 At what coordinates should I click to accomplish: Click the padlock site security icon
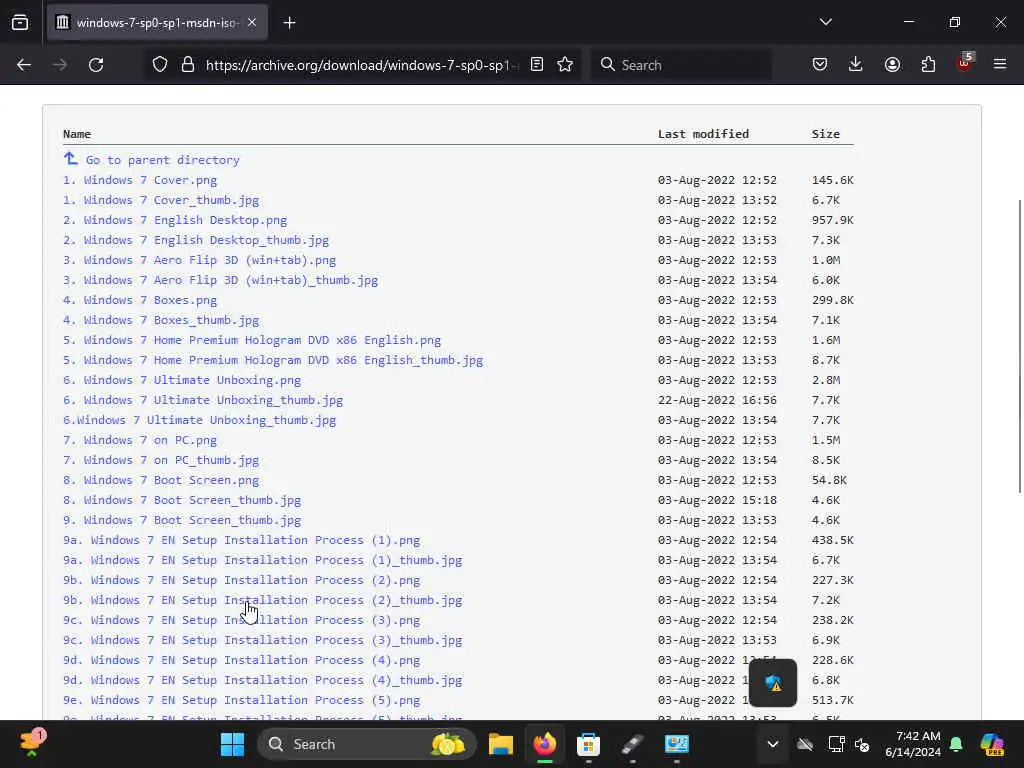pos(188,65)
